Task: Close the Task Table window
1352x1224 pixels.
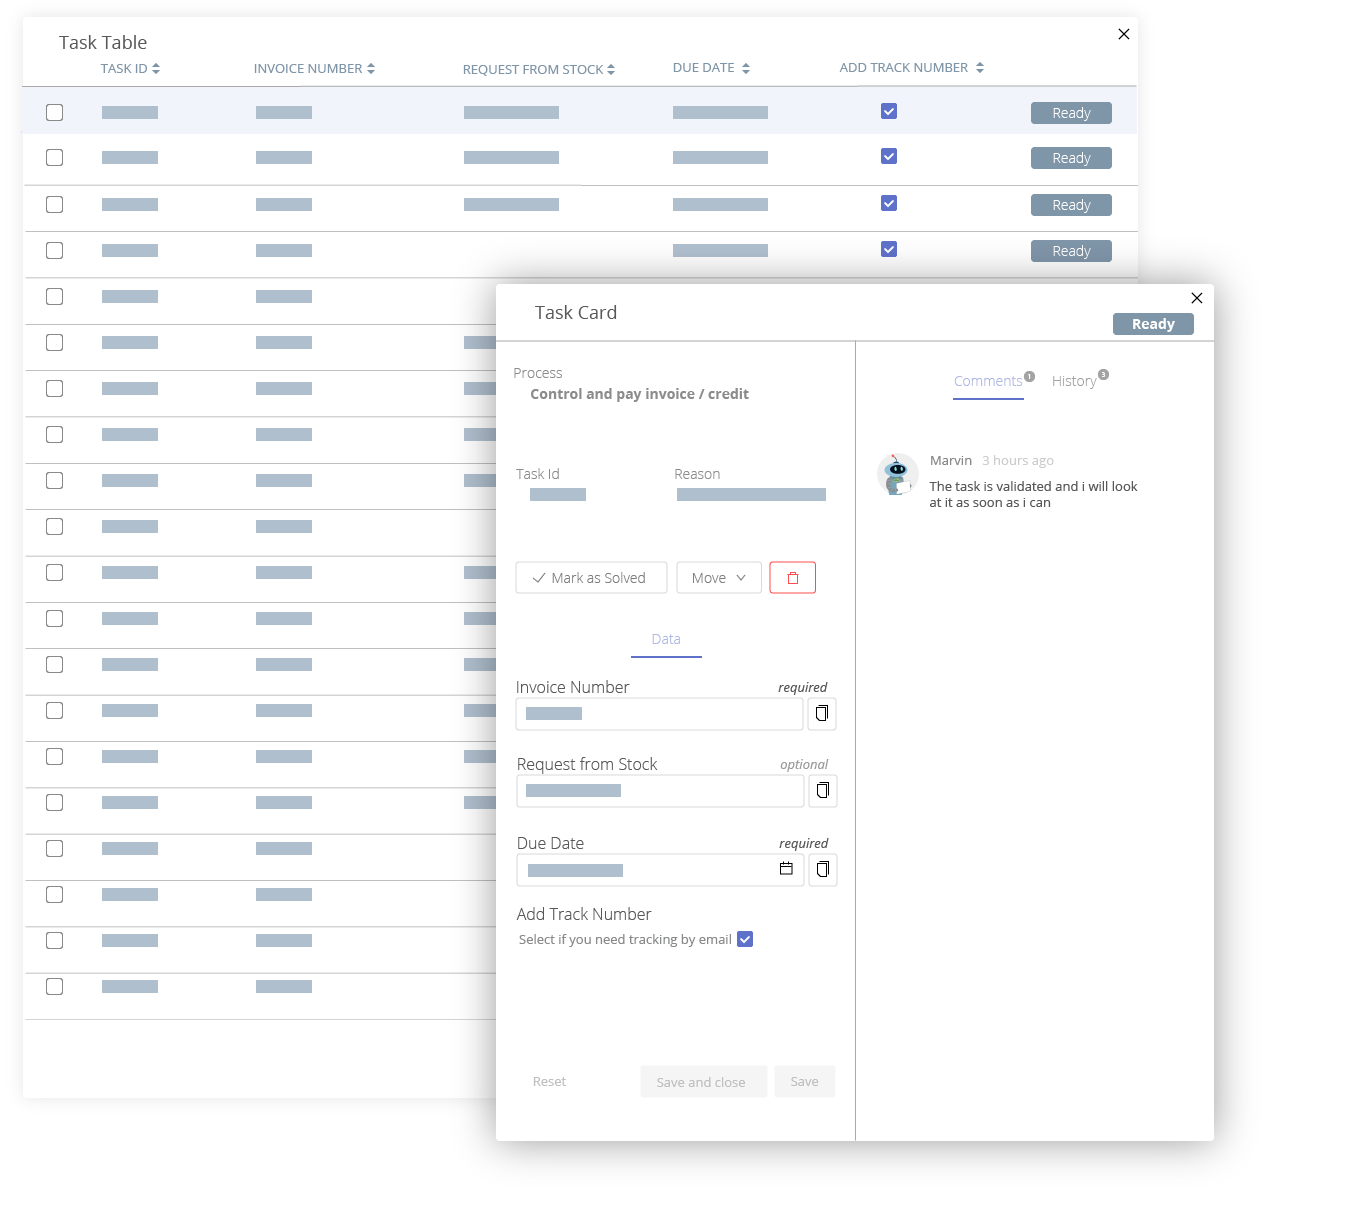Action: [1124, 34]
